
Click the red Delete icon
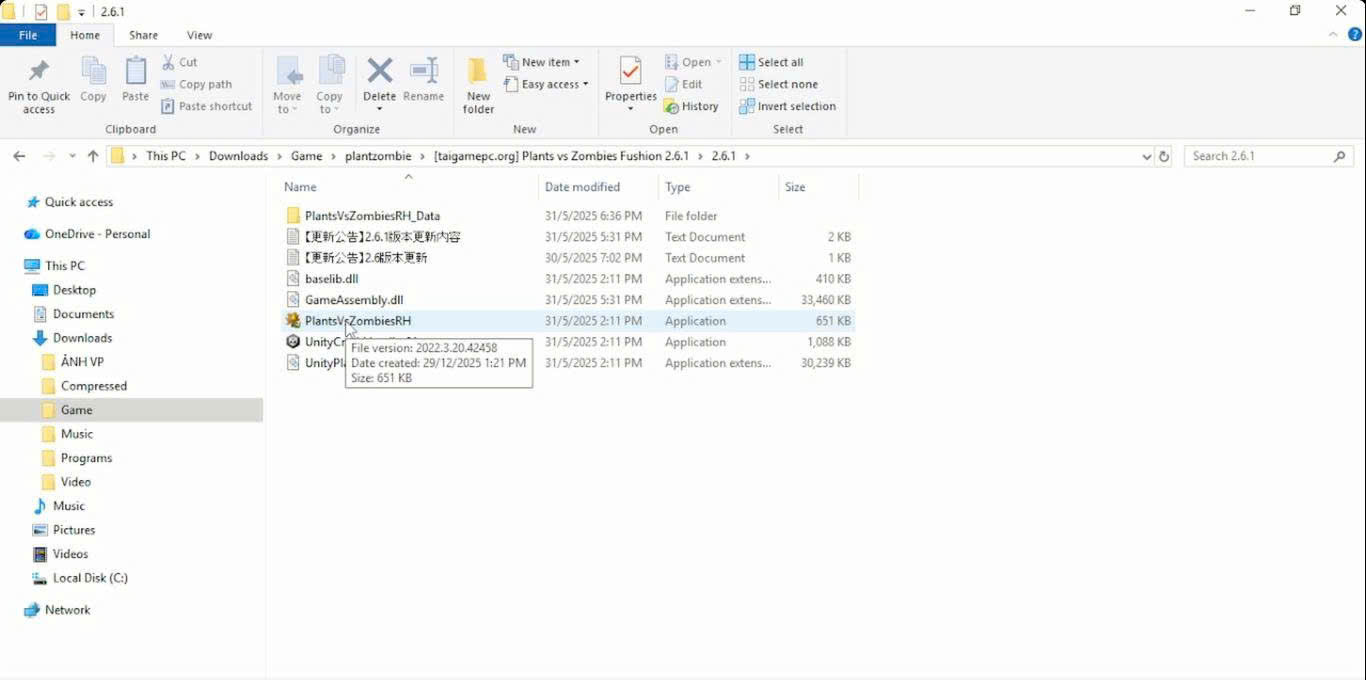click(379, 72)
